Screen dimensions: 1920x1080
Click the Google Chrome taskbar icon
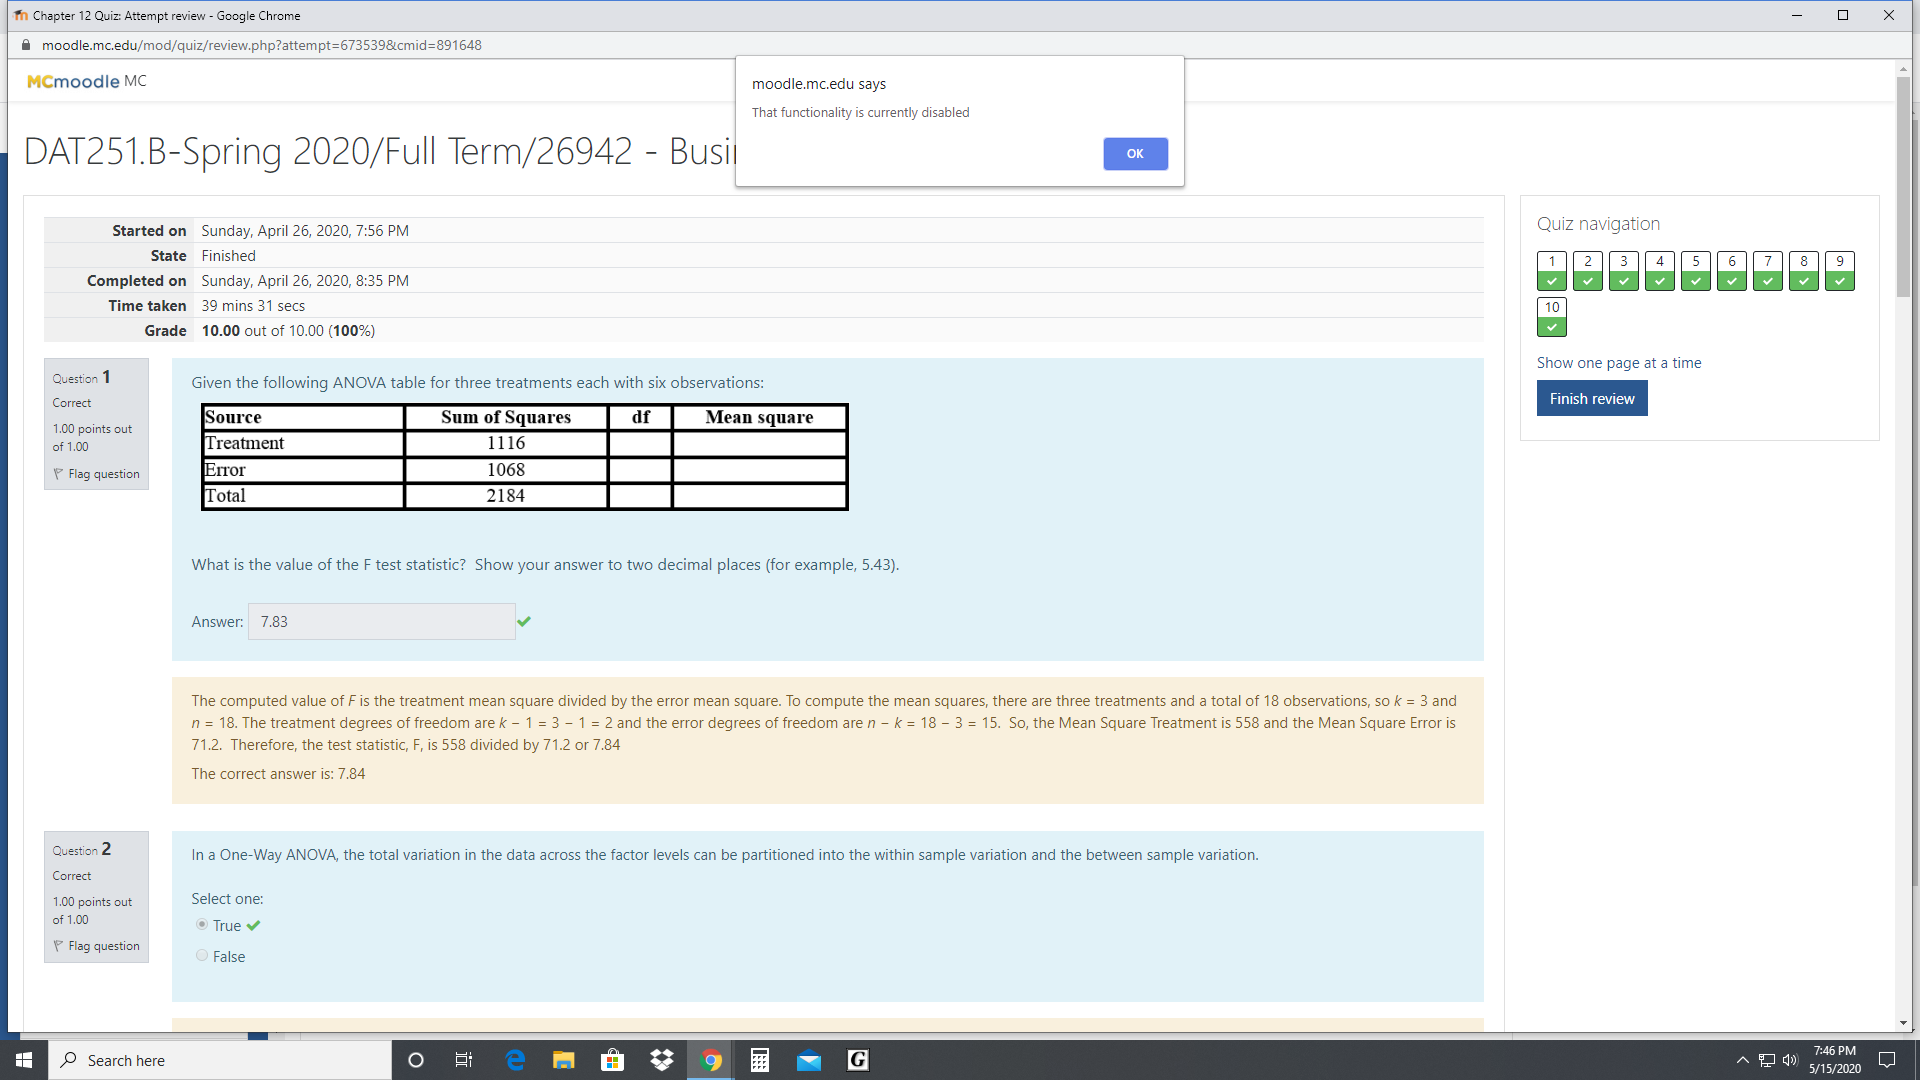(710, 1059)
